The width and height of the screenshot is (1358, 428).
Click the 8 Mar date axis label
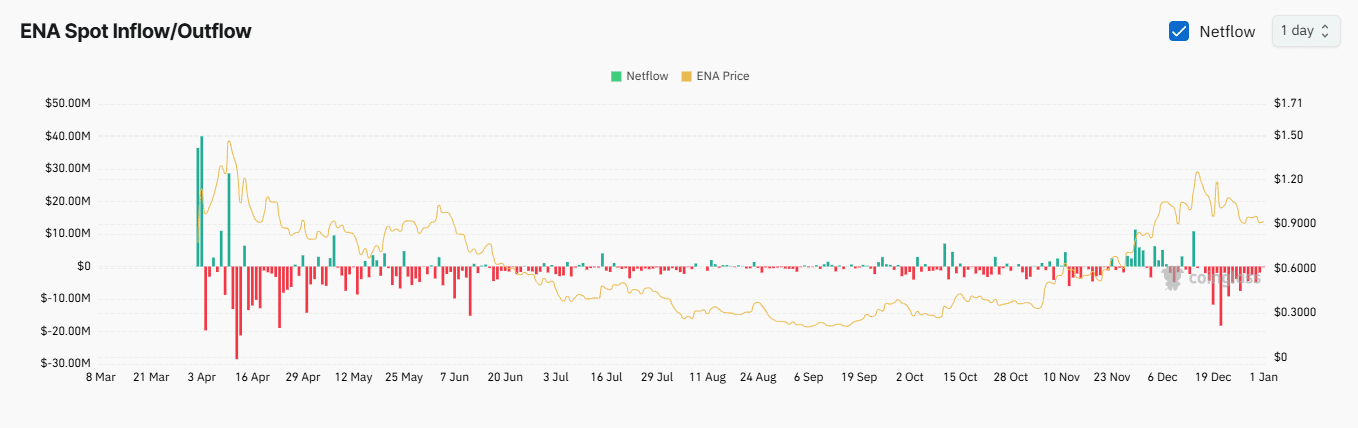[x=101, y=377]
